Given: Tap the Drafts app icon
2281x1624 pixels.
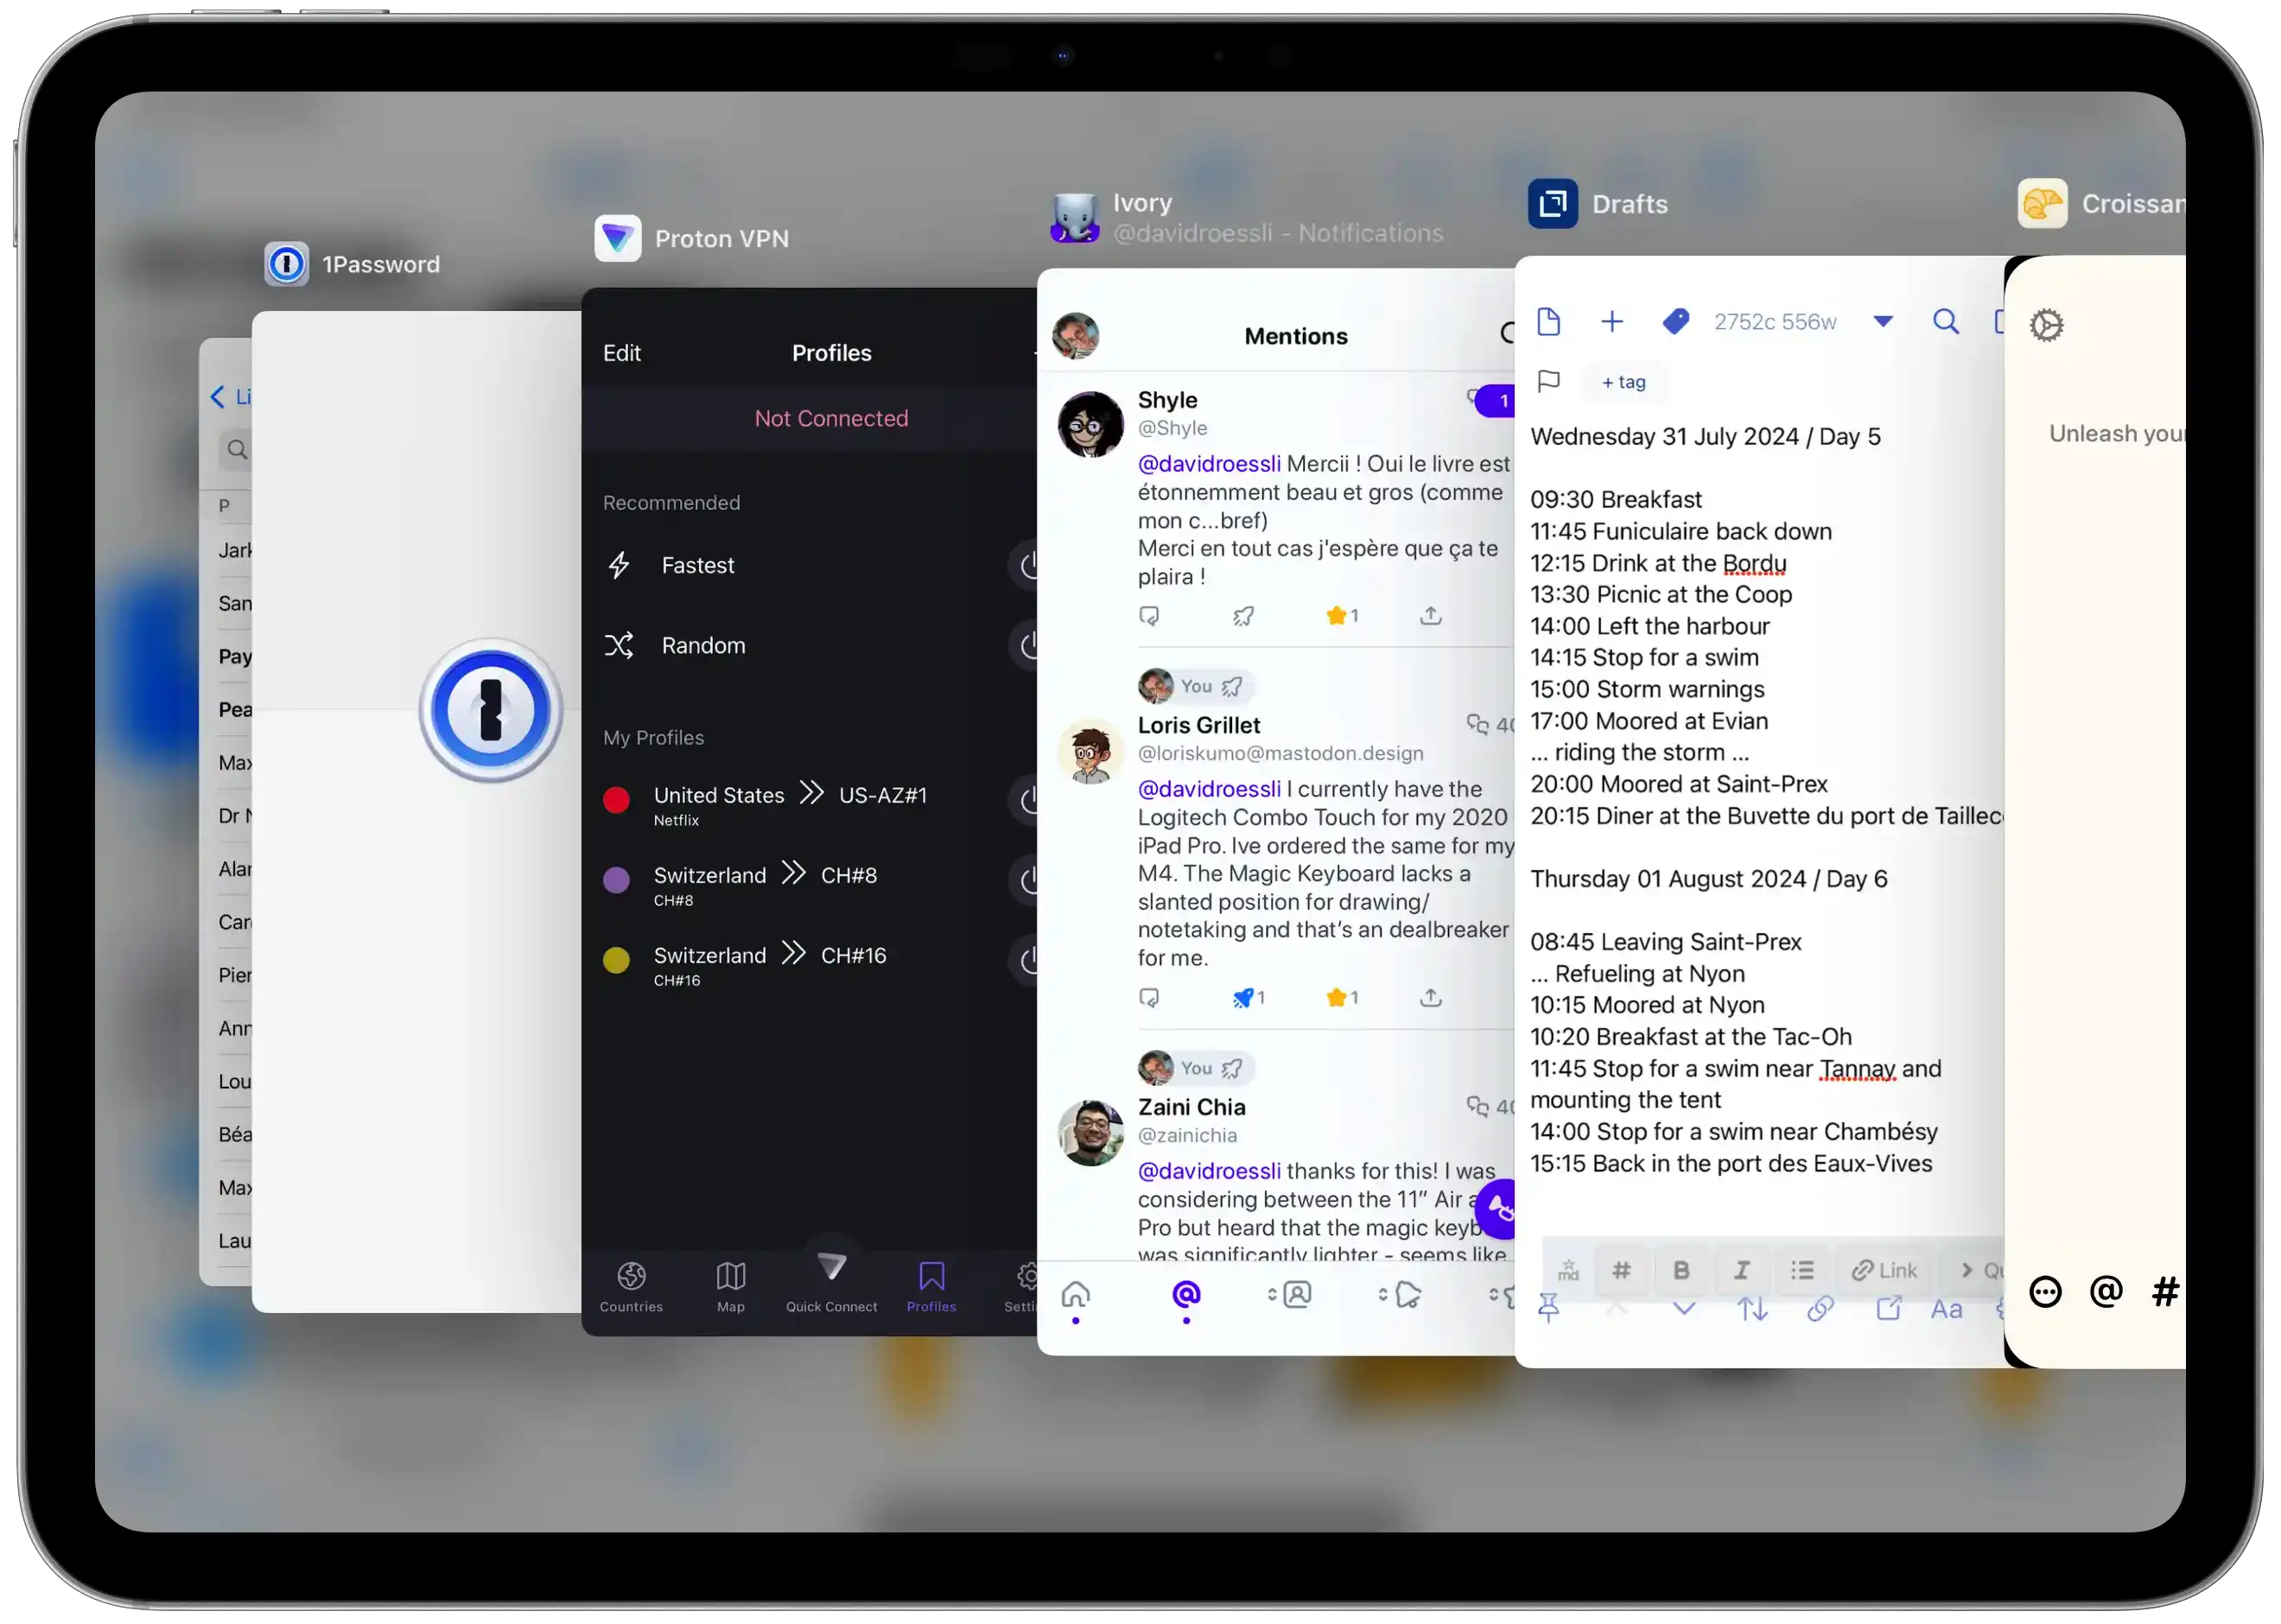Looking at the screenshot, I should pyautogui.click(x=1553, y=204).
